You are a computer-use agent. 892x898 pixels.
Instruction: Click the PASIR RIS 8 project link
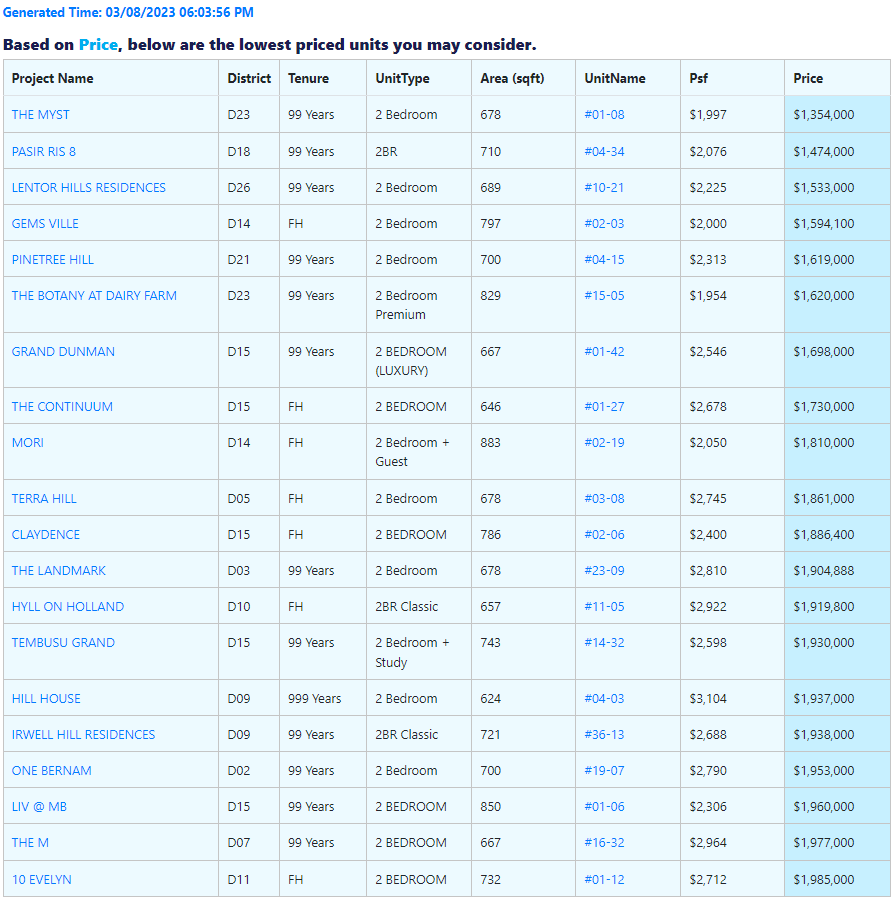coord(44,152)
